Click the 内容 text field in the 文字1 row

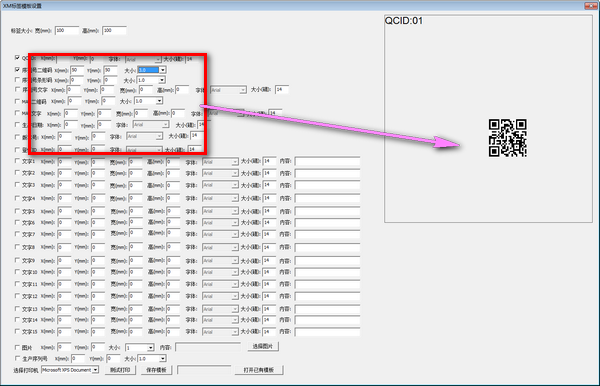click(327, 161)
